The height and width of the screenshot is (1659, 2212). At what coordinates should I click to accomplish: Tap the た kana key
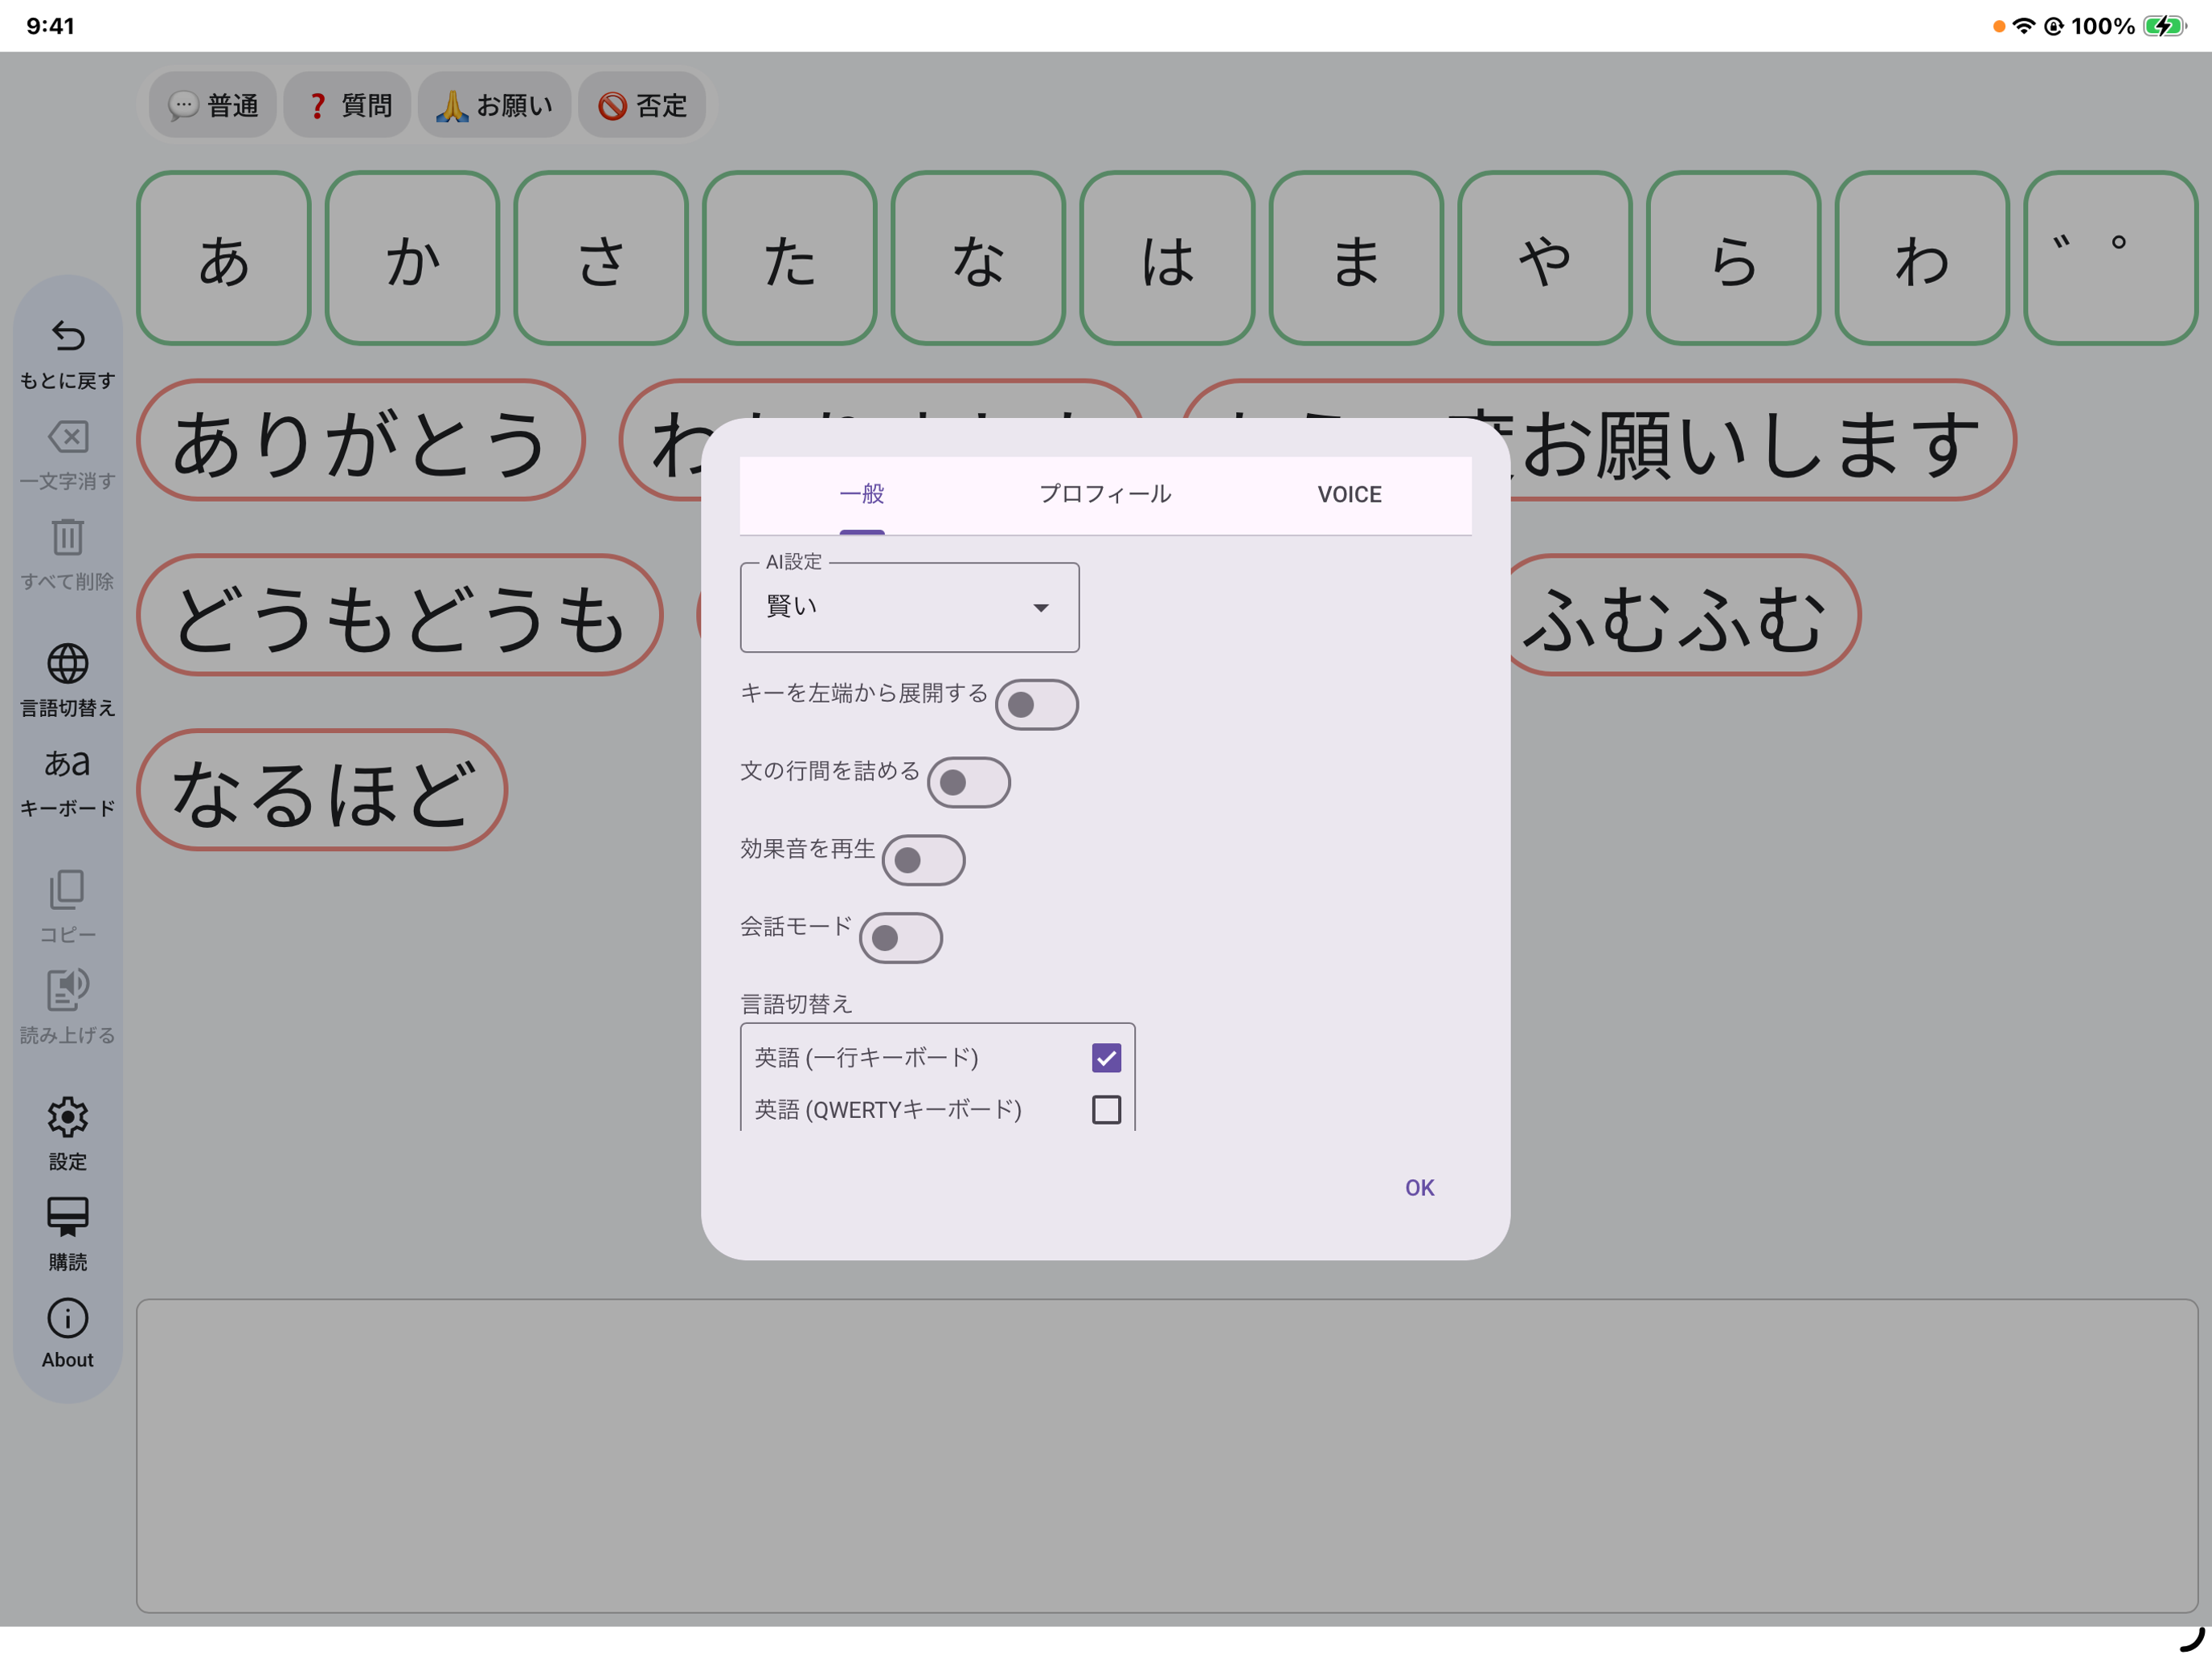pos(790,259)
